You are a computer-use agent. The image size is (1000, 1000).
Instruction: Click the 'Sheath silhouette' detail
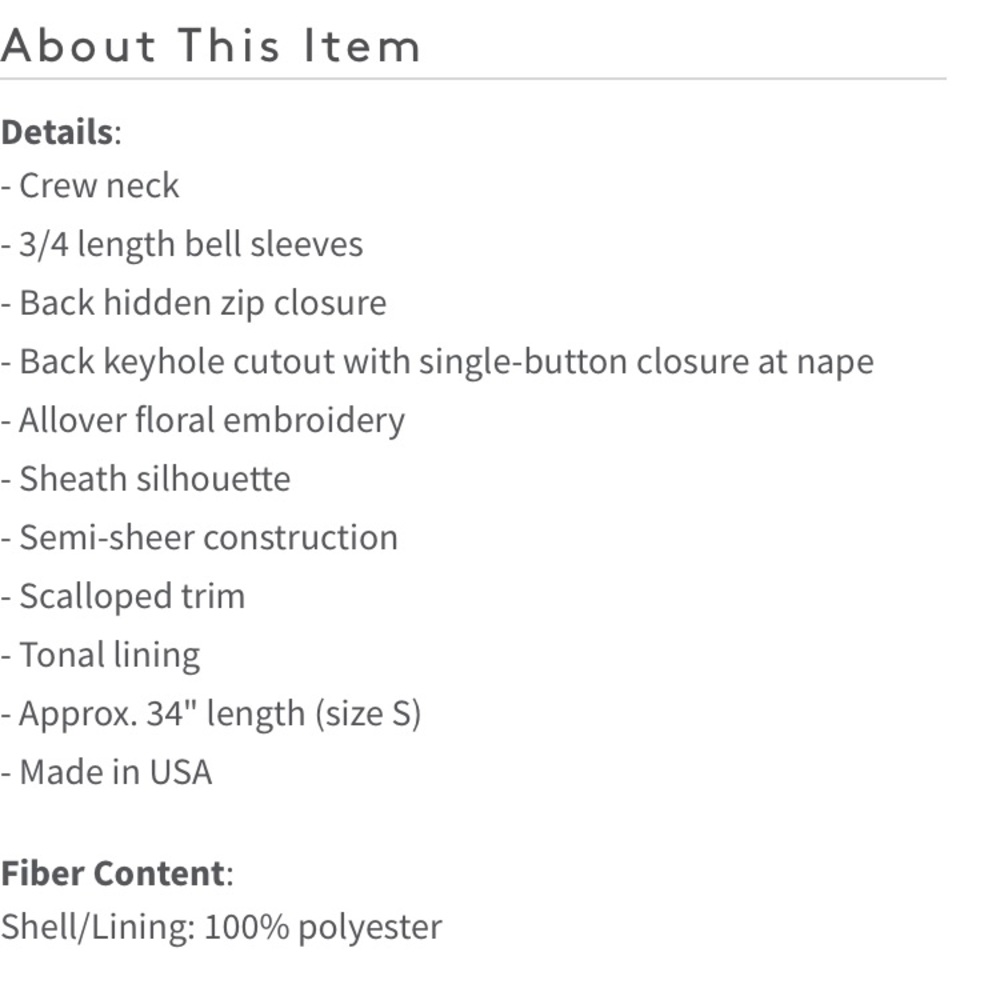point(155,479)
